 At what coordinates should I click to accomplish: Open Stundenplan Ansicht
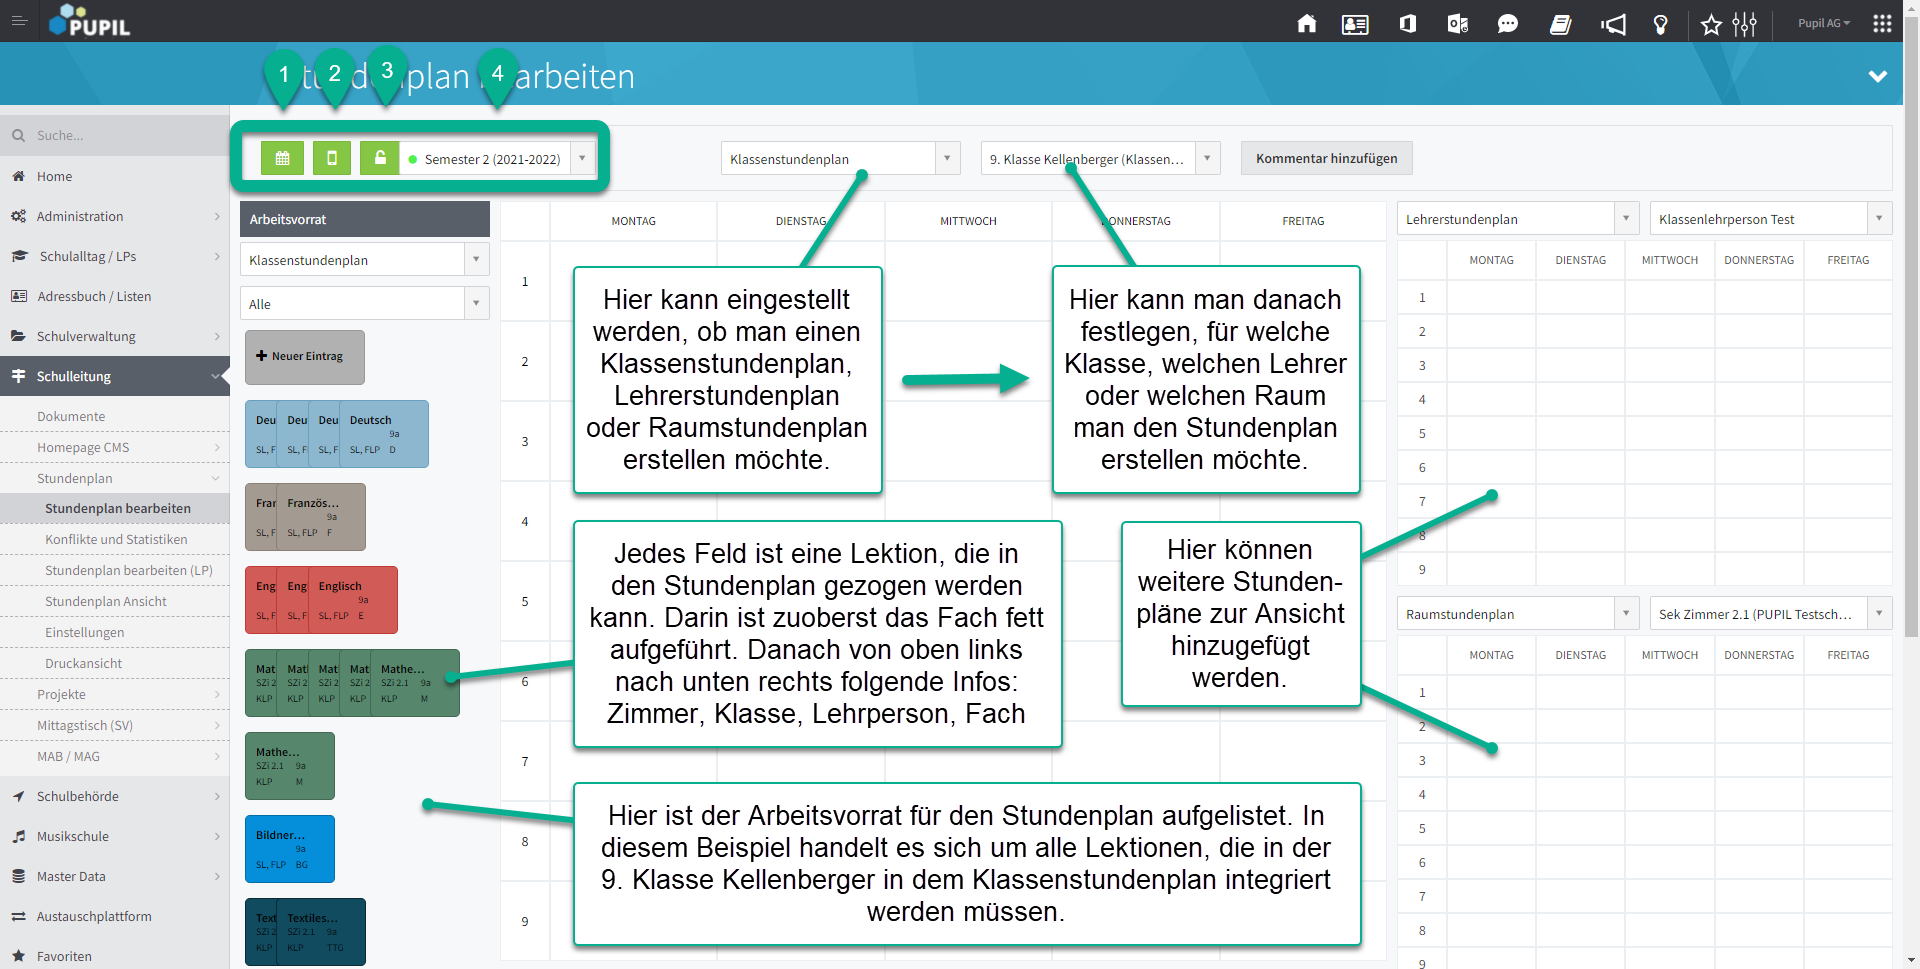click(x=115, y=601)
